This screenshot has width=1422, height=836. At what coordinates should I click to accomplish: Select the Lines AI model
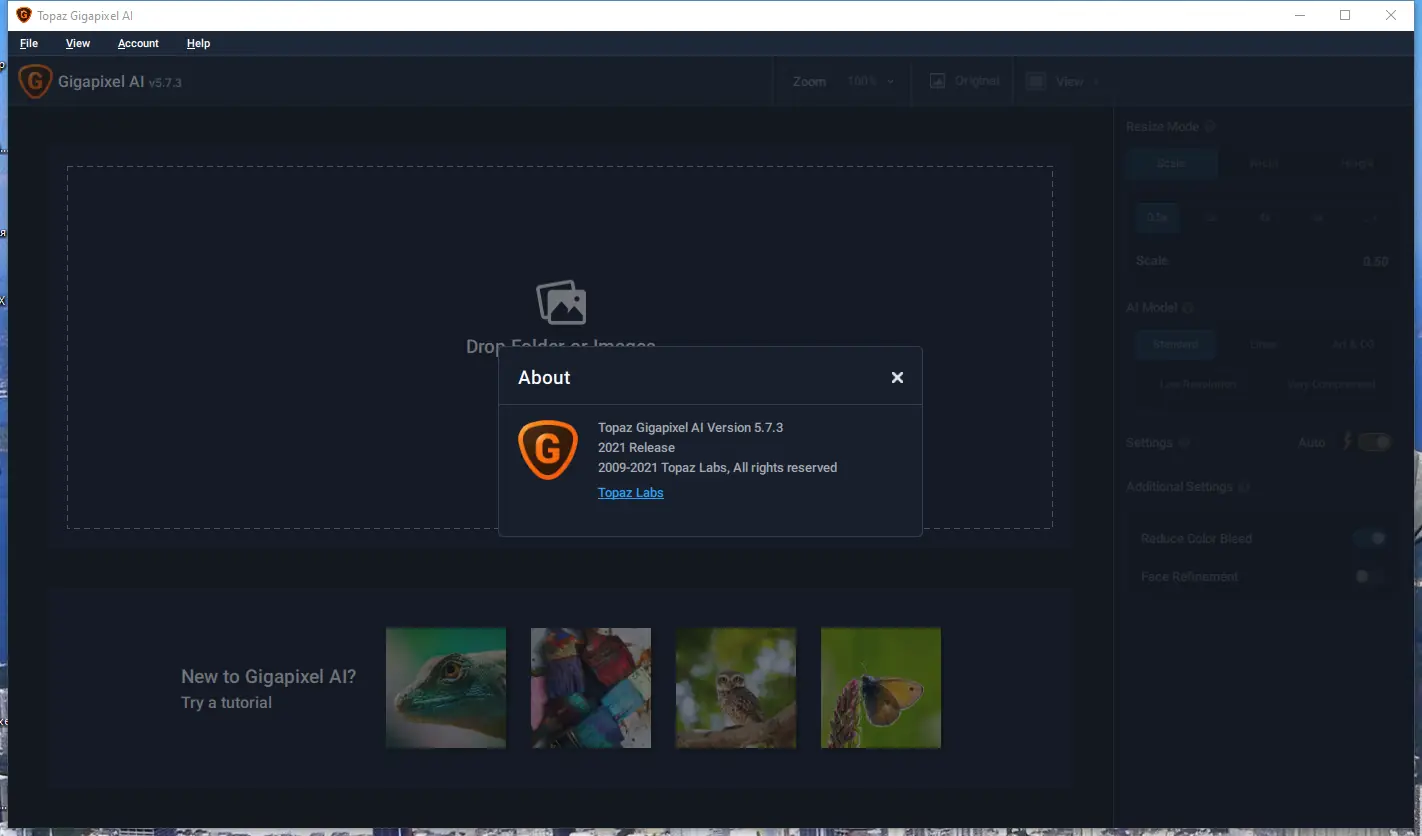(1264, 344)
